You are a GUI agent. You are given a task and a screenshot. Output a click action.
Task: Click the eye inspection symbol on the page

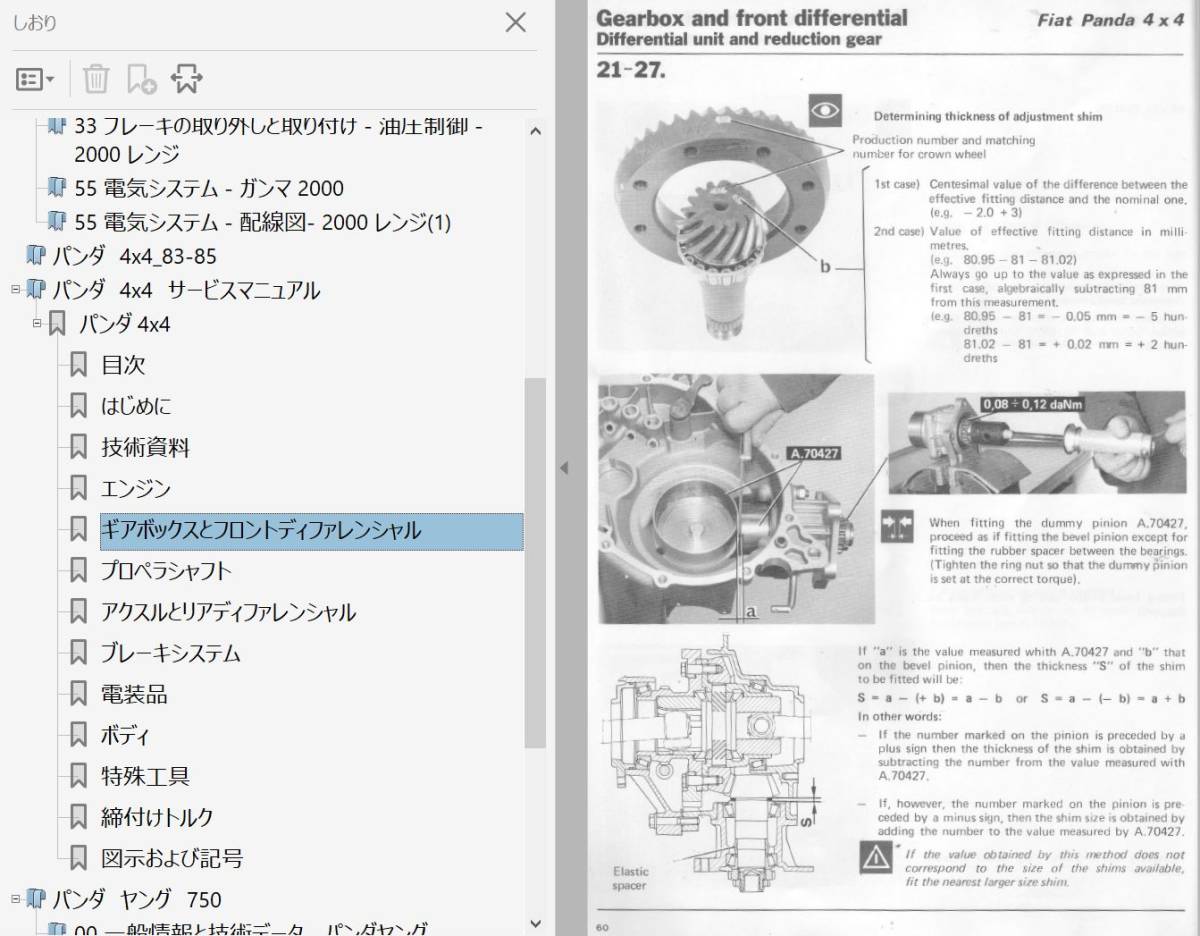click(824, 110)
